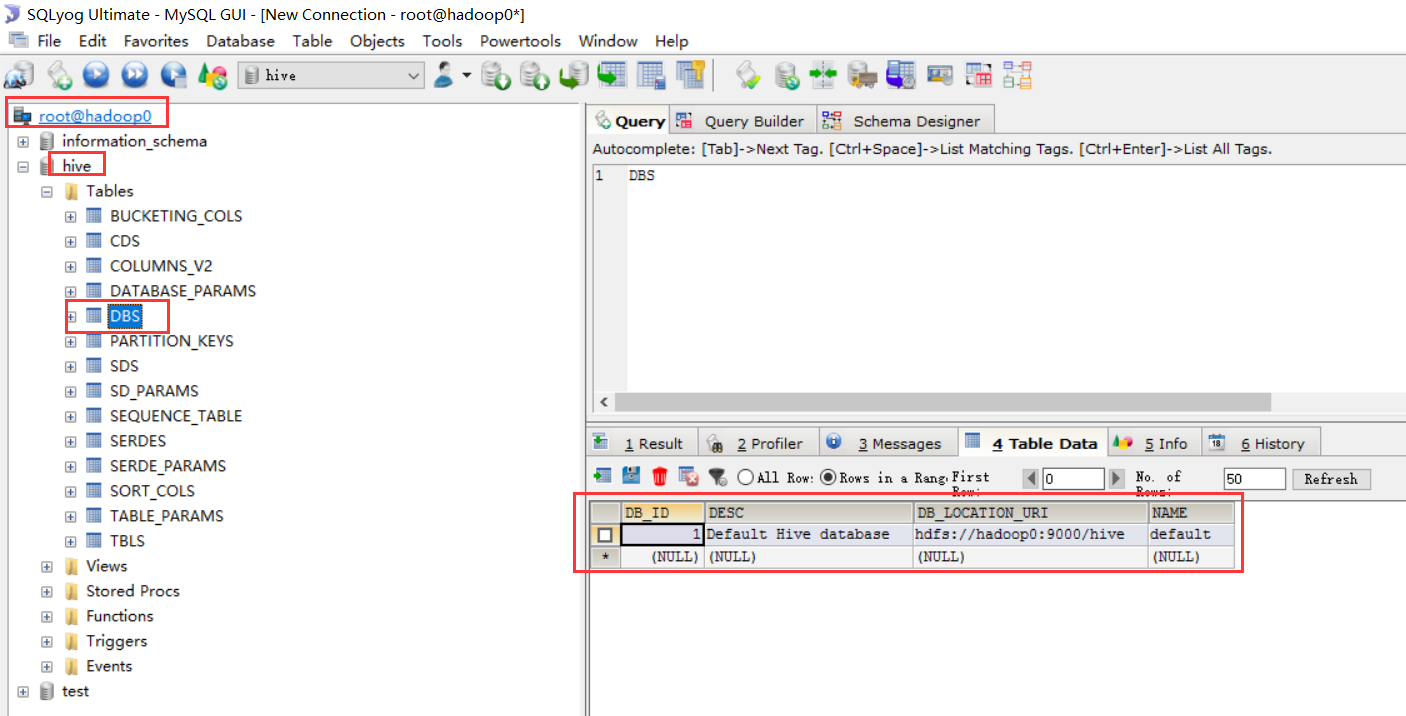The height and width of the screenshot is (716, 1406).
Task: Click the save changes disk icon in Table Data
Action: click(631, 476)
